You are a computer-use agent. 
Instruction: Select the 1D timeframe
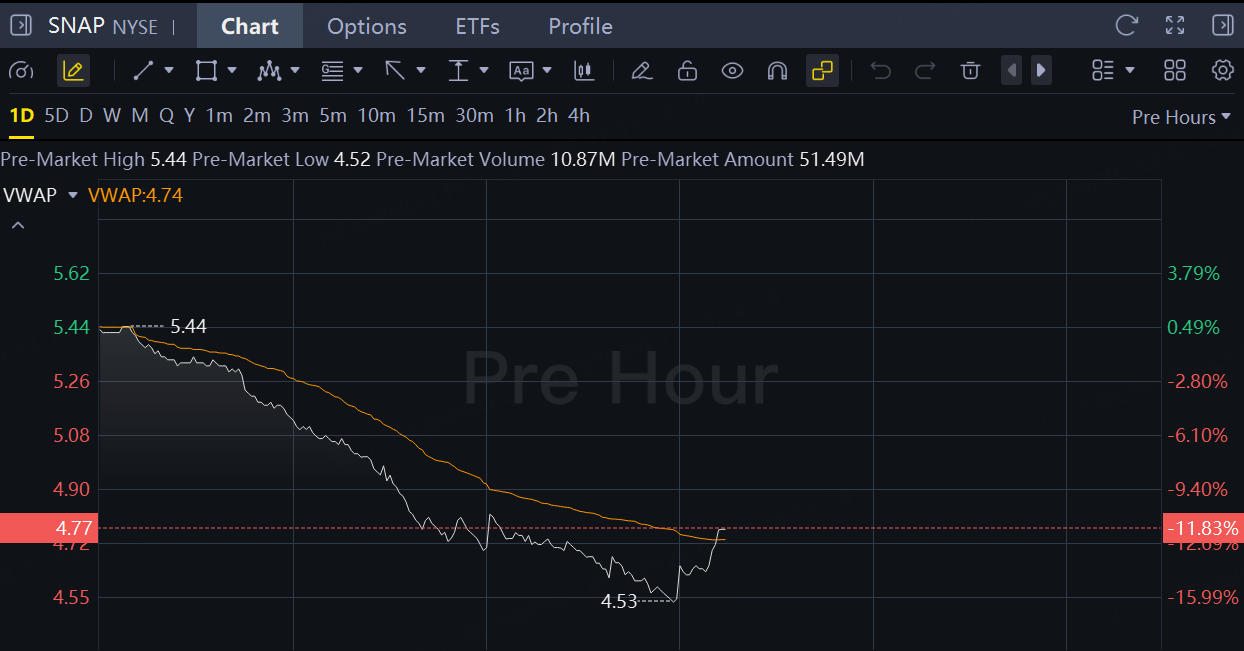click(22, 116)
